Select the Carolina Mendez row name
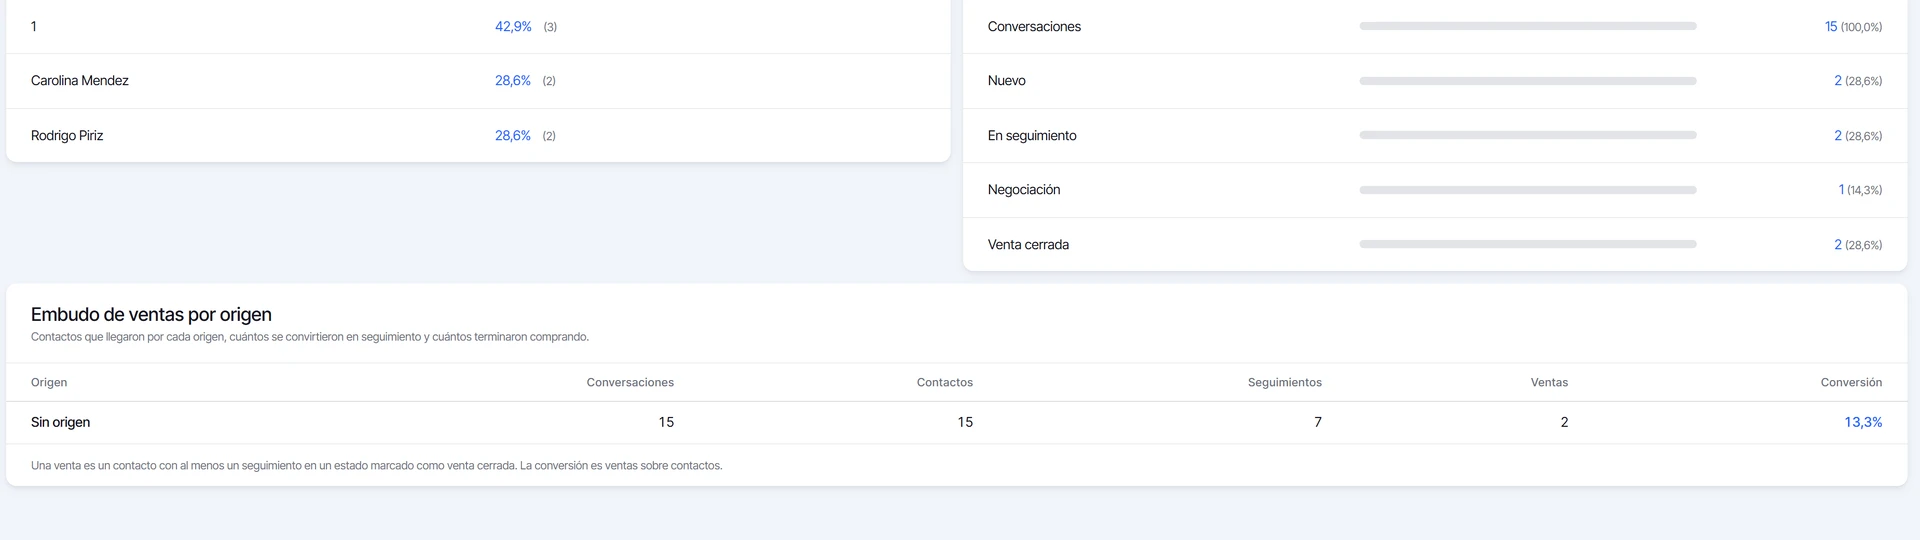This screenshot has height=540, width=1920. 80,81
